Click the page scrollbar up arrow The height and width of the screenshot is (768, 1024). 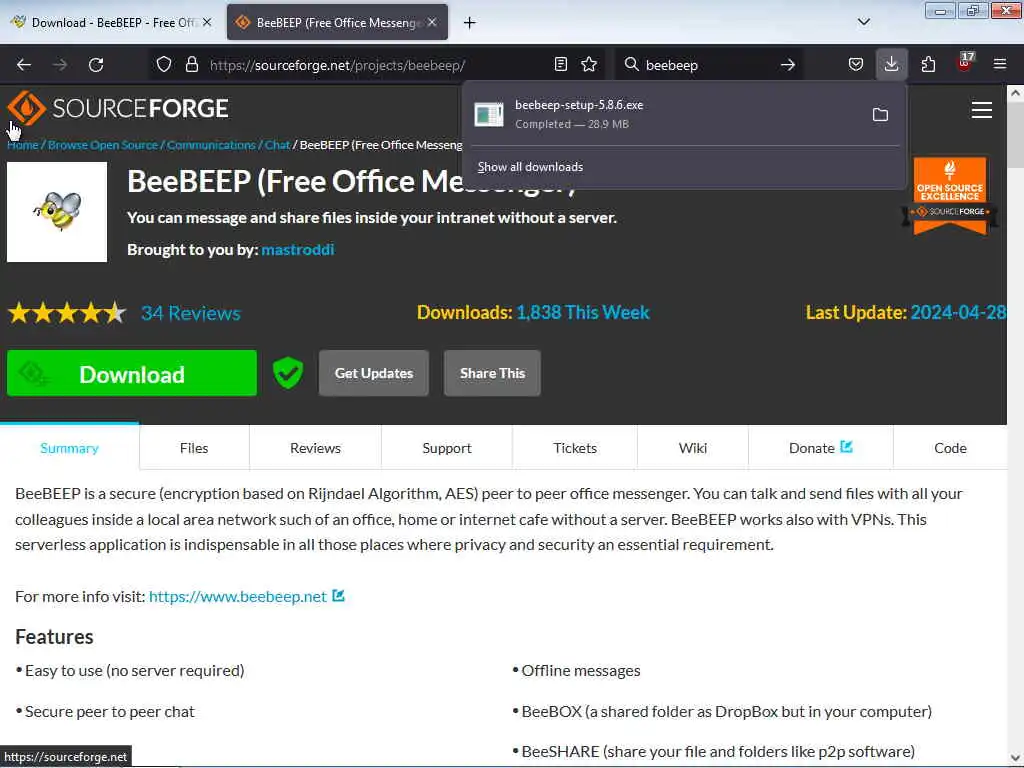(x=1015, y=93)
